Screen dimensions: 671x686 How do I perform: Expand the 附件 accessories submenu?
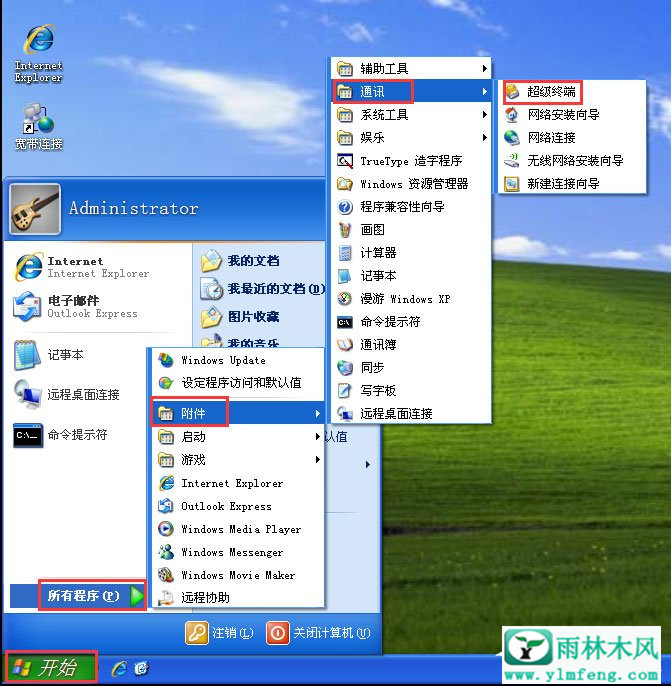(238, 413)
